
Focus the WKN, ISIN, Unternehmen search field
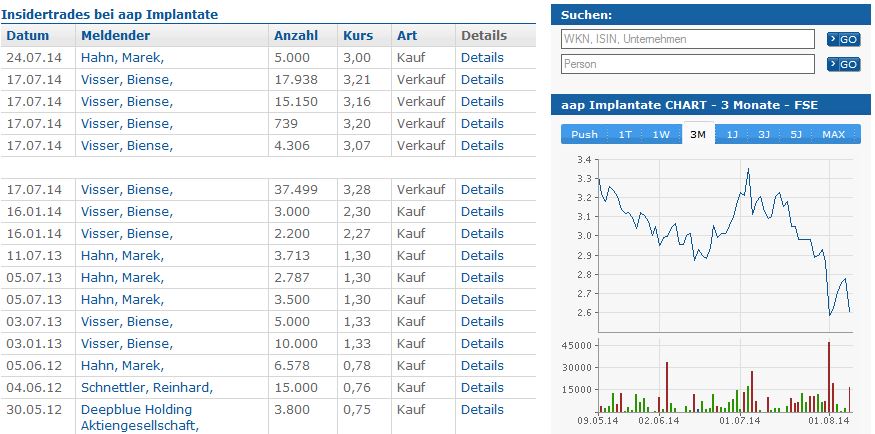688,39
